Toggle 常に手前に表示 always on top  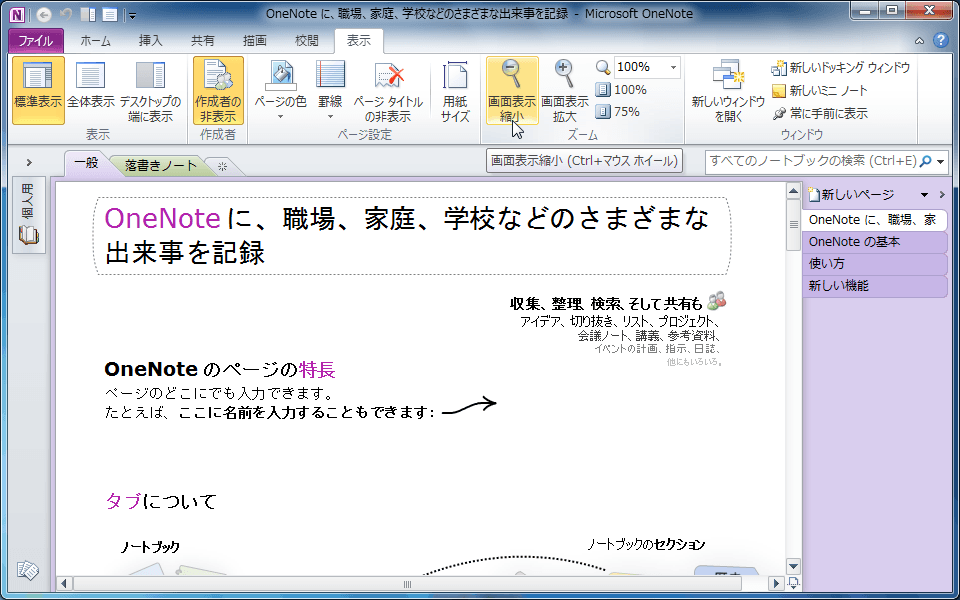pyautogui.click(x=820, y=113)
